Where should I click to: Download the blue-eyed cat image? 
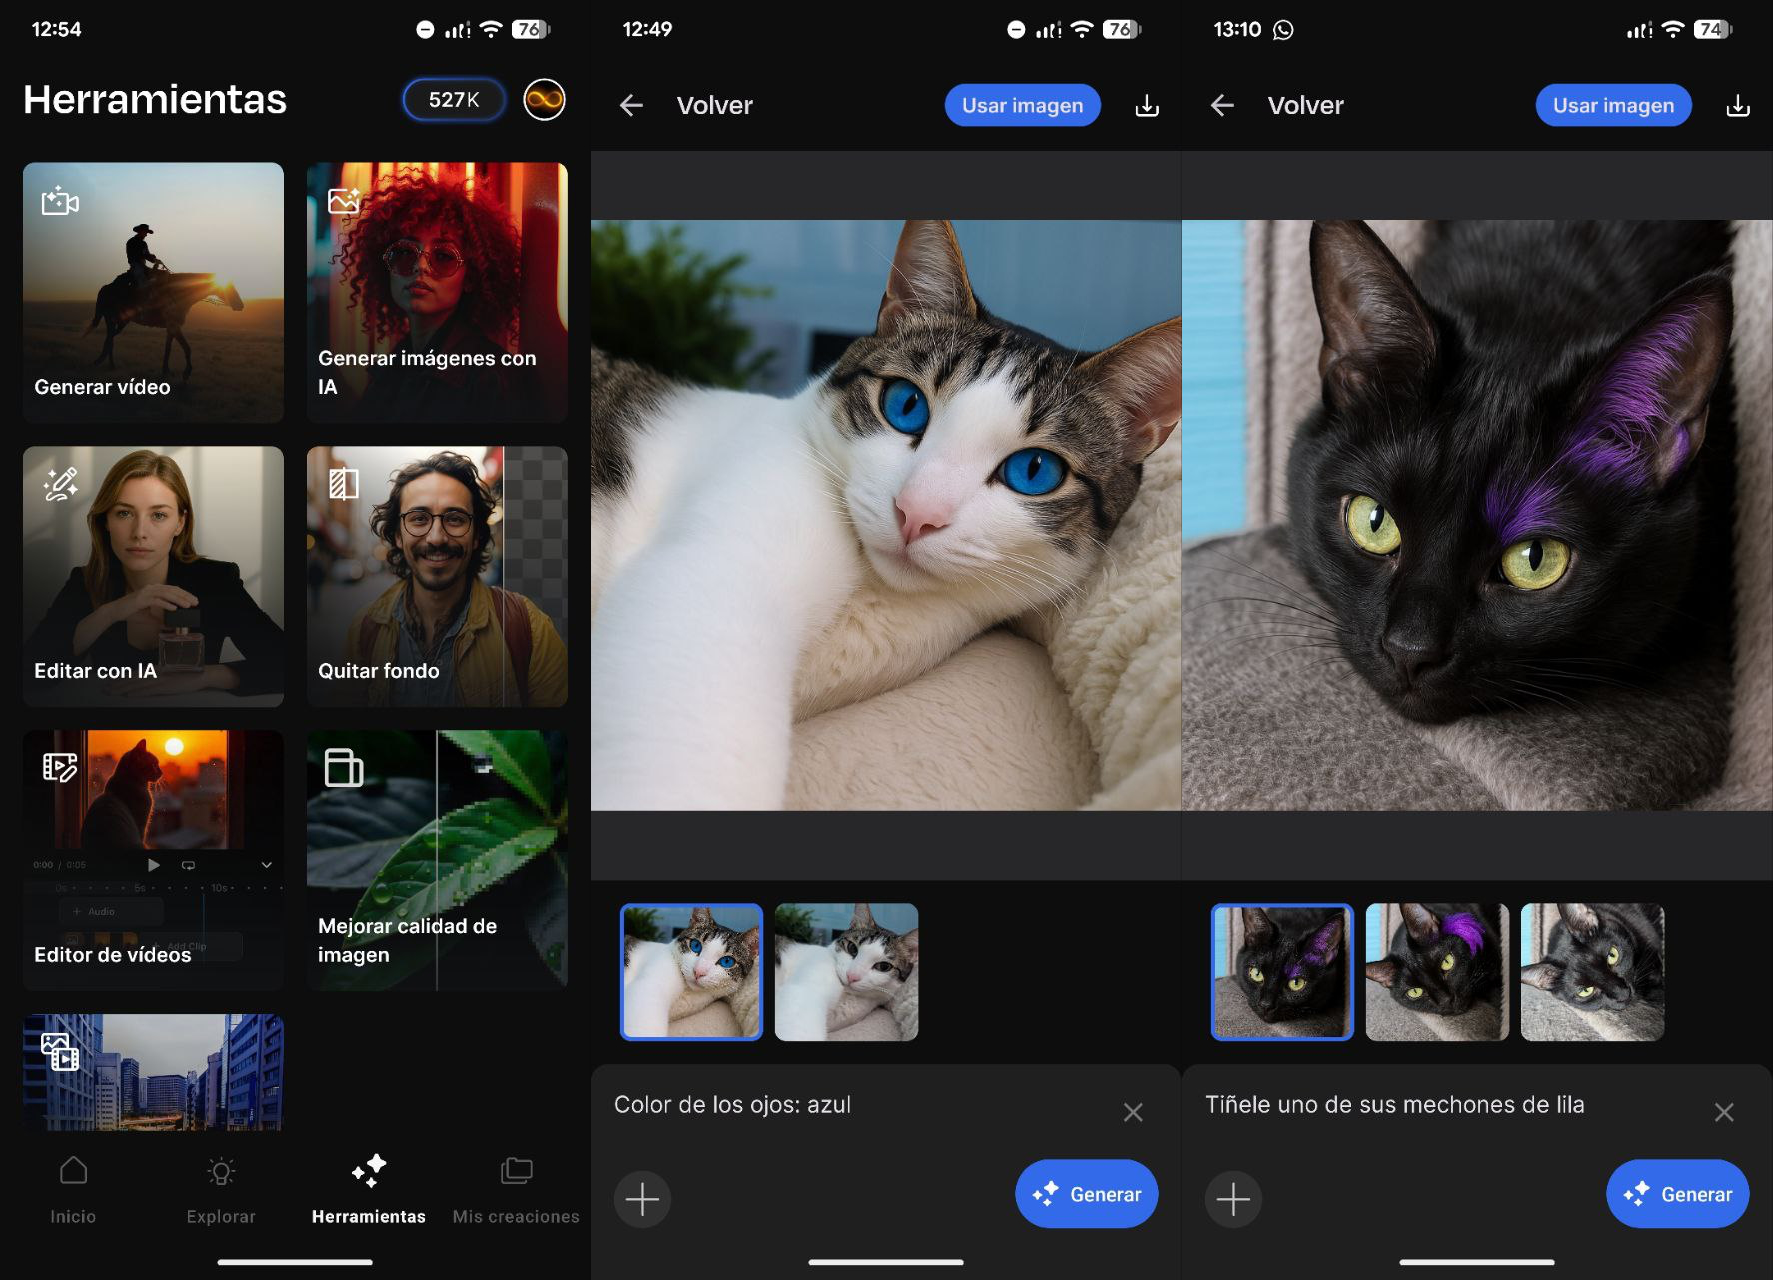click(x=1147, y=105)
